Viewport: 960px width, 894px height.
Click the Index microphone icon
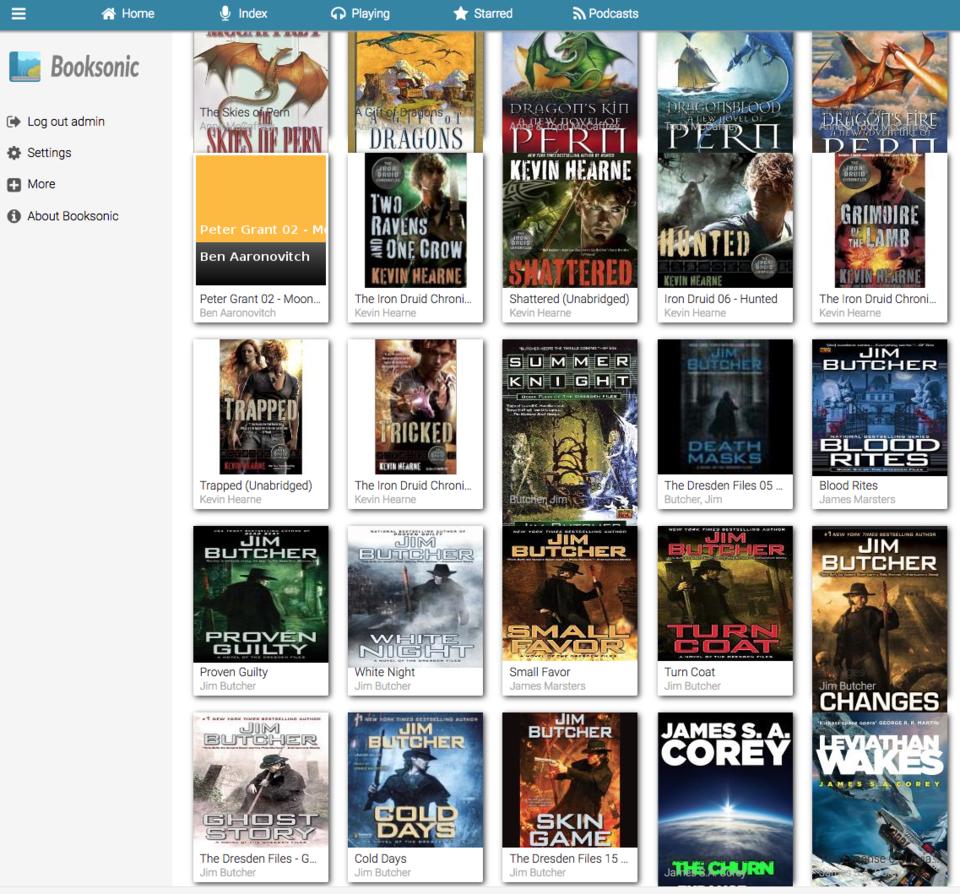225,14
